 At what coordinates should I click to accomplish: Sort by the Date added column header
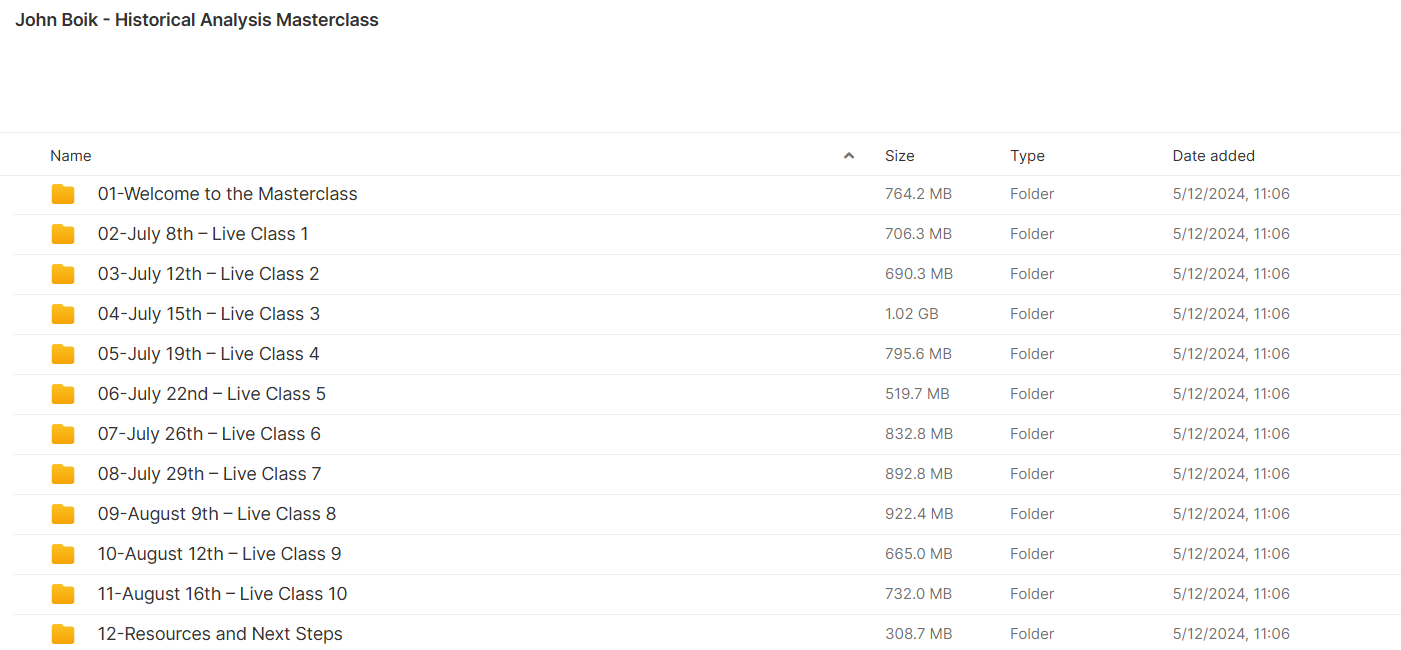1214,156
